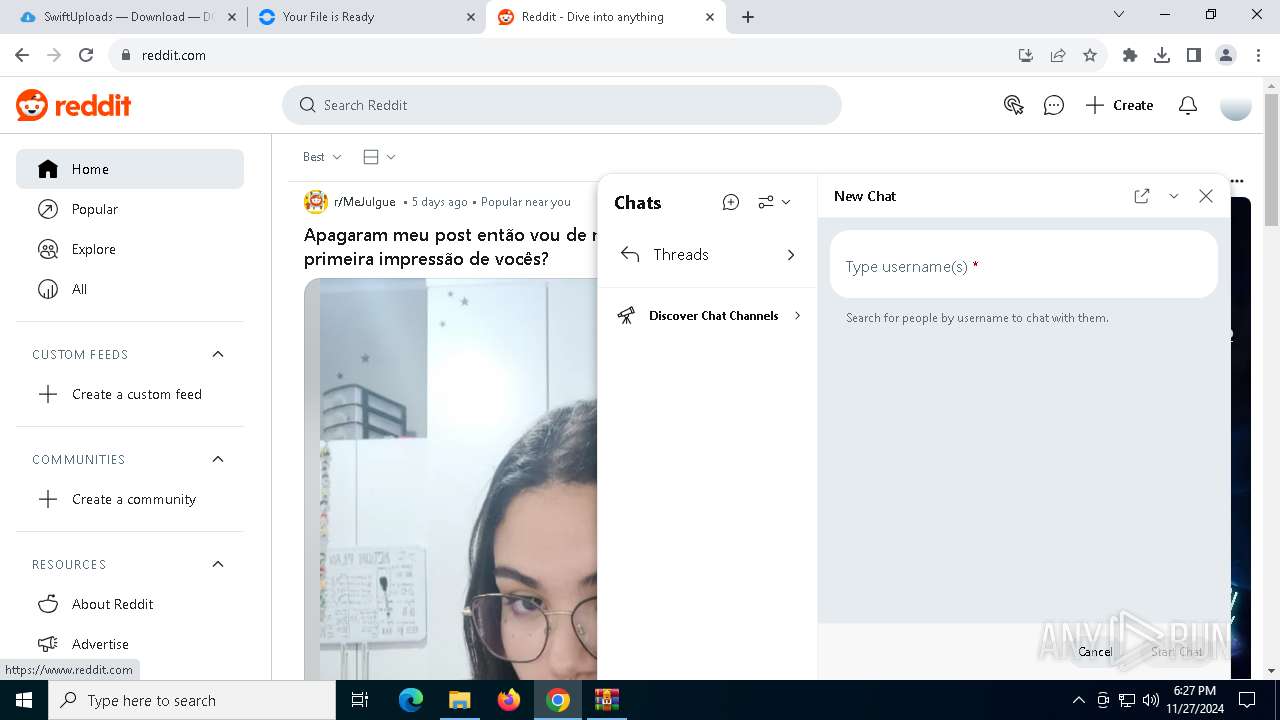The height and width of the screenshot is (720, 1280).
Task: Click the Type username(s) field
Action: tap(1024, 266)
